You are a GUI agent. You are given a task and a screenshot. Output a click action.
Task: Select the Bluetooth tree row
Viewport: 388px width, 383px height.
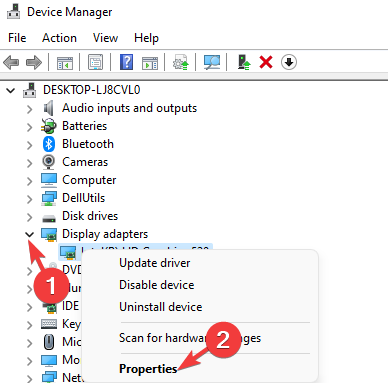pos(88,144)
